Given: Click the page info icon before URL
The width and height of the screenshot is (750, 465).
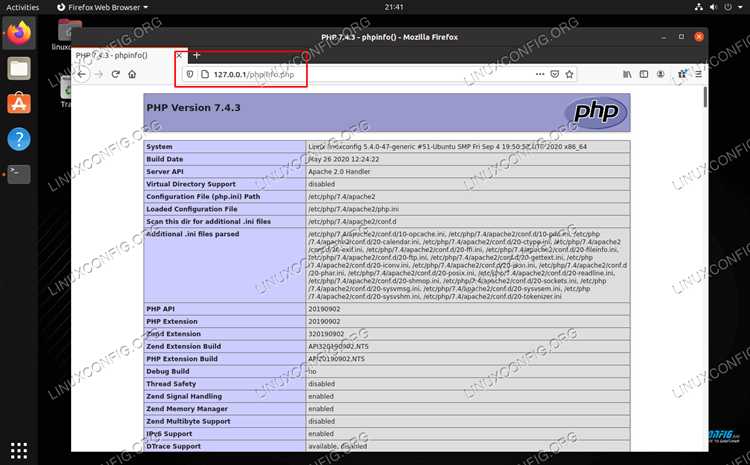Looking at the screenshot, I should 205,74.
